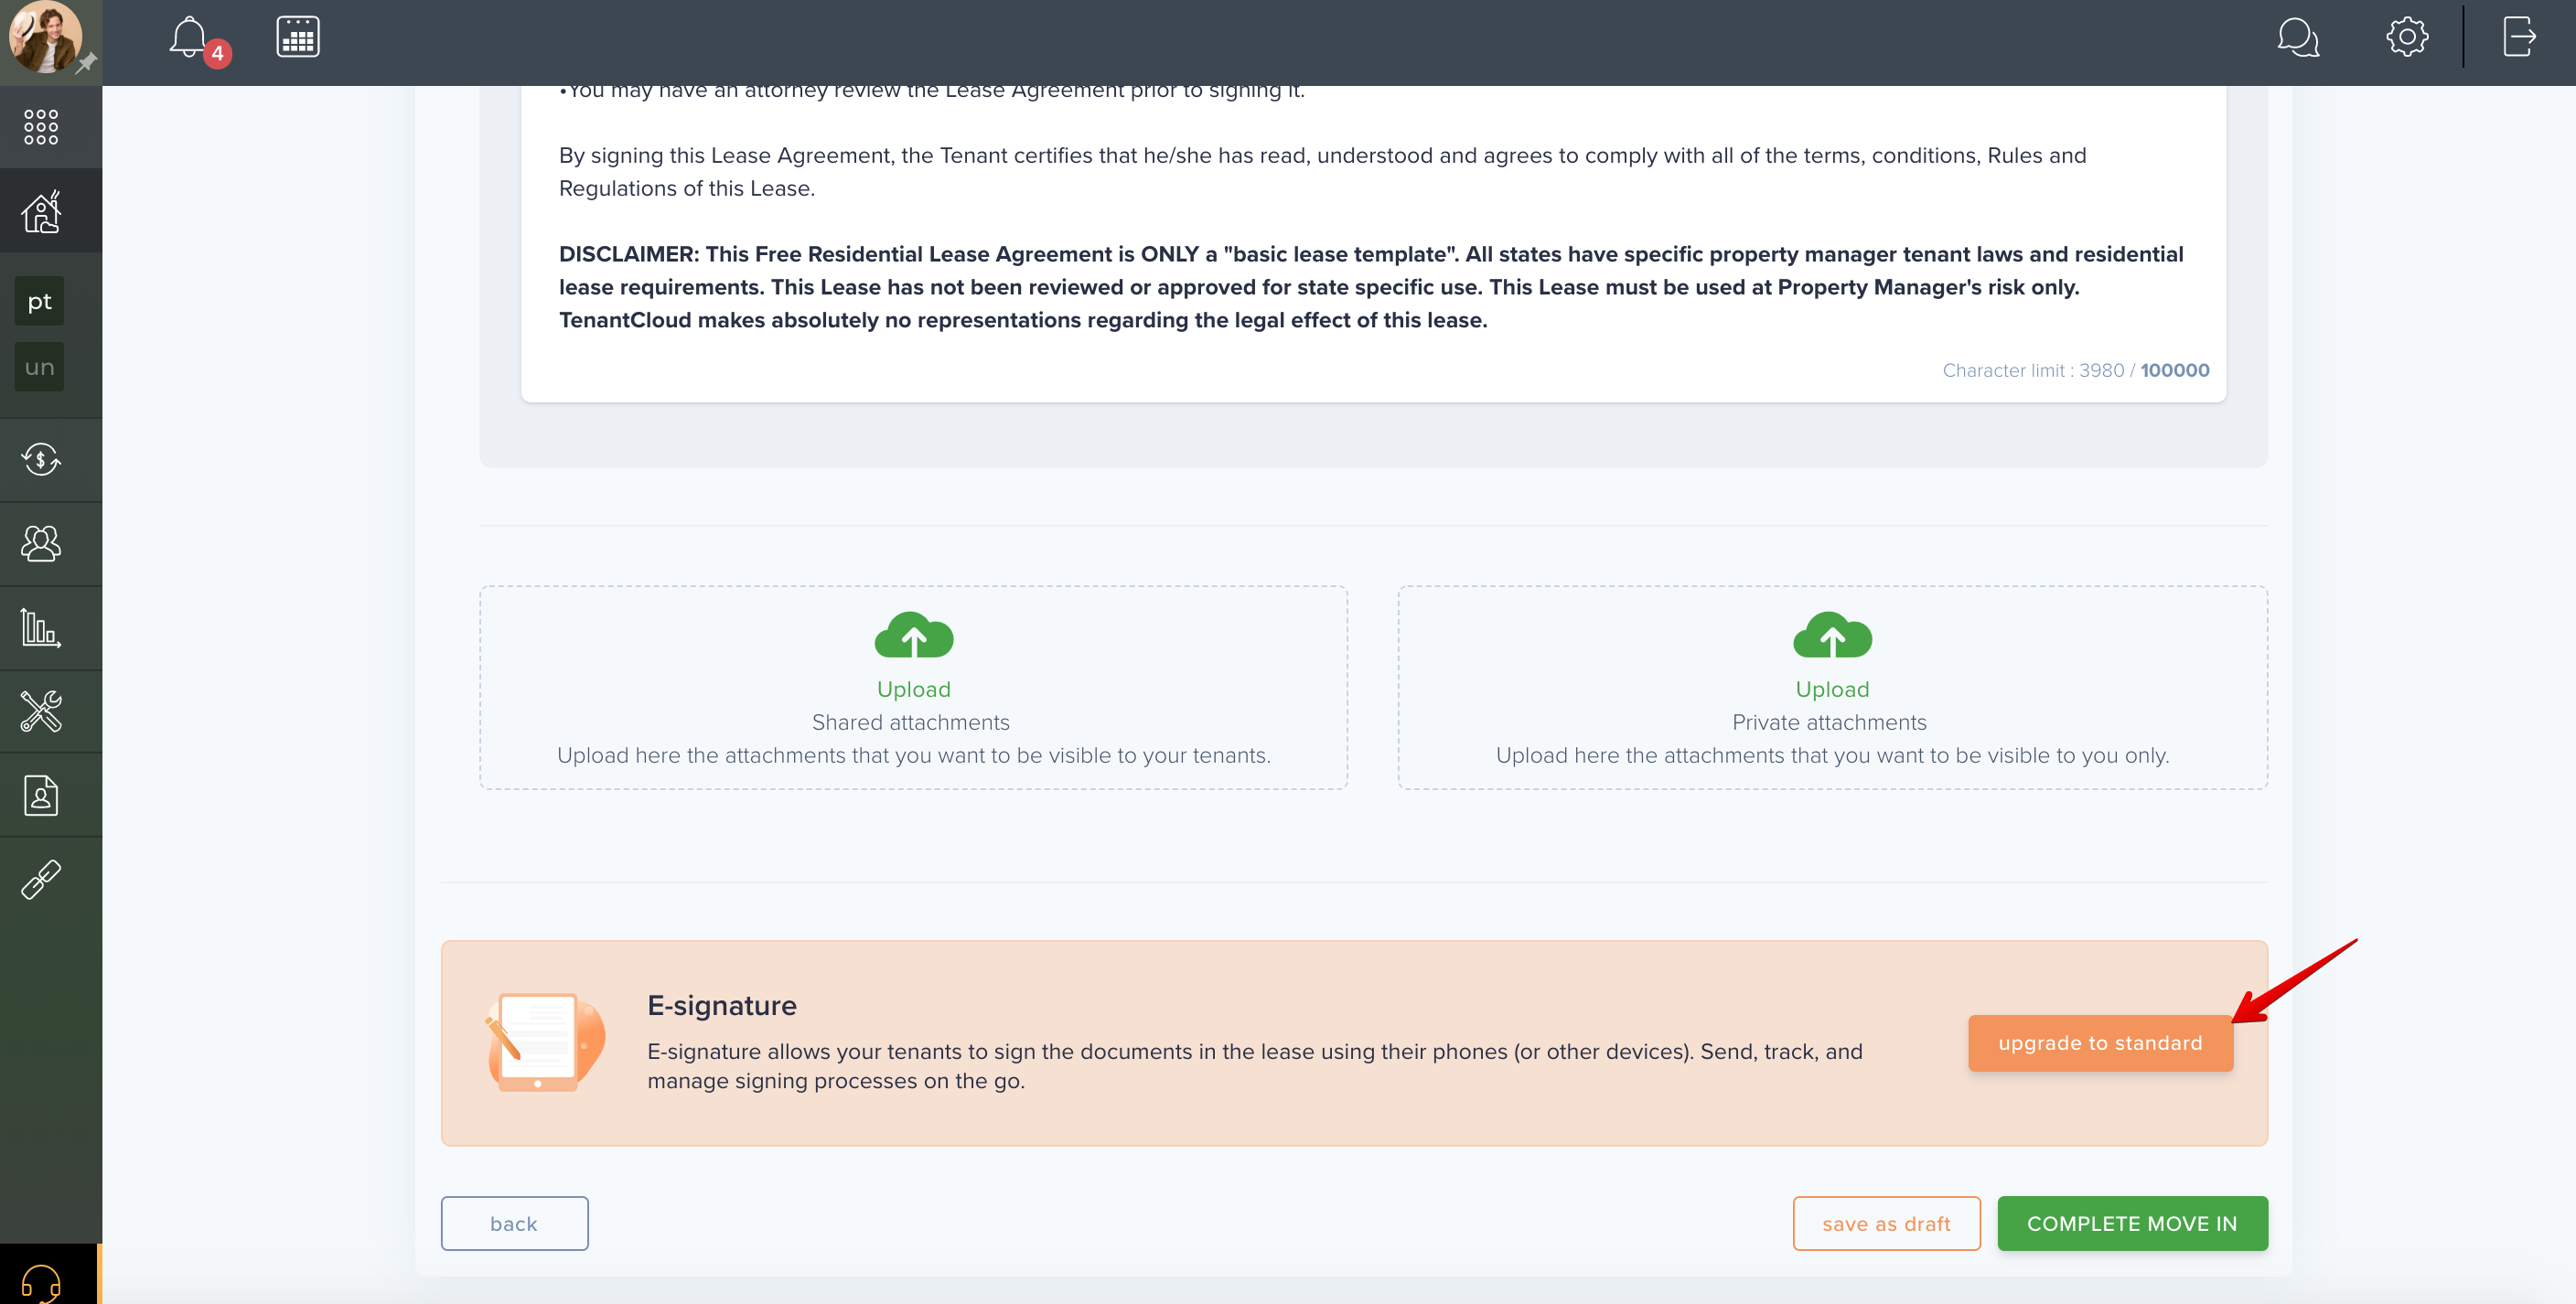The image size is (2576, 1304).
Task: Click the logout icon
Action: click(x=2519, y=37)
